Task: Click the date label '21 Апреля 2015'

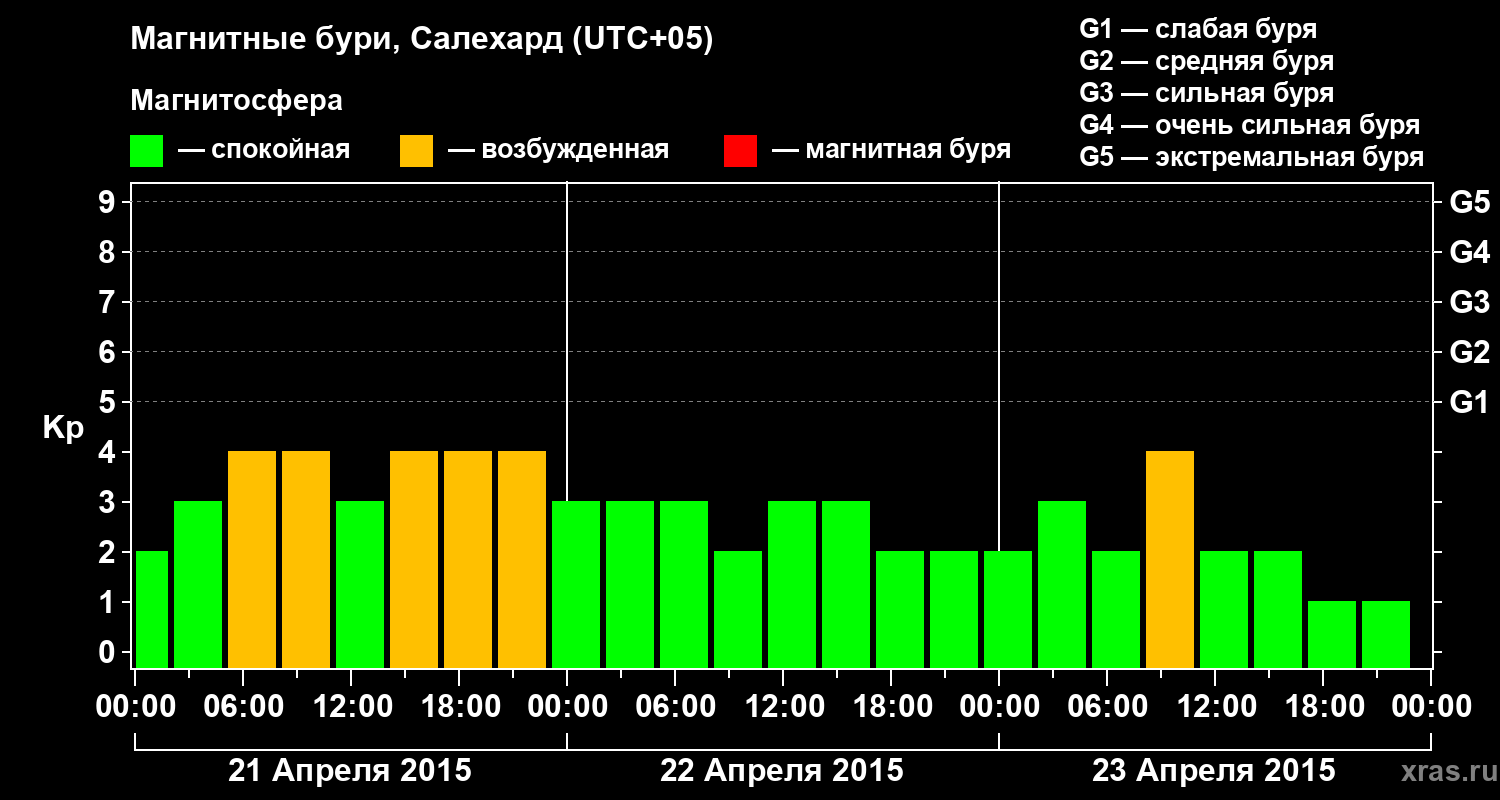Action: [x=350, y=771]
